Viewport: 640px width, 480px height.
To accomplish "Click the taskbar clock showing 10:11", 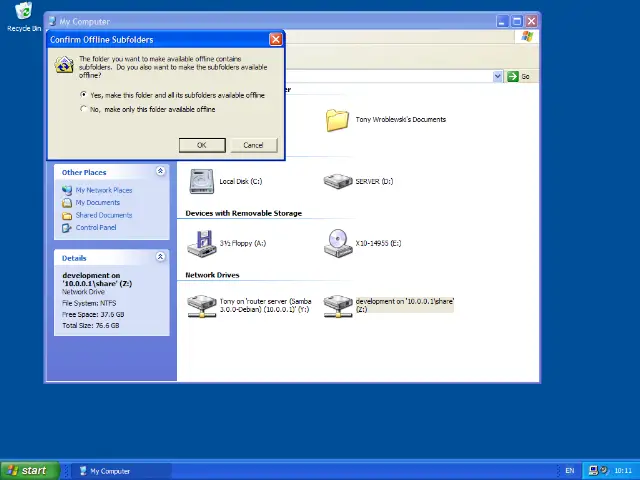I will coord(623,471).
